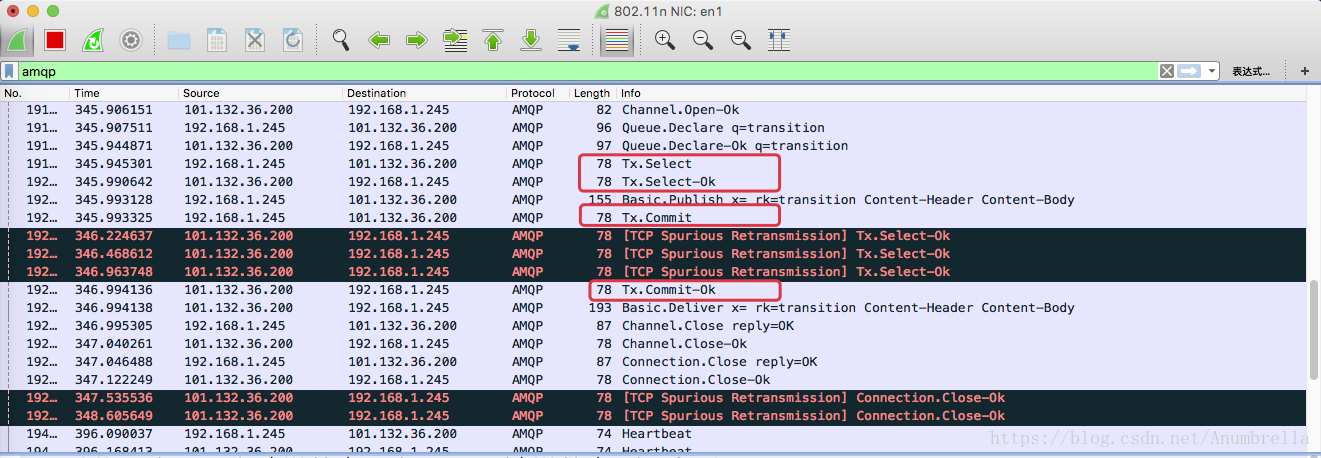Viewport: 1321px width, 458px height.
Task: Open display filter bookmark menu
Action: (x=9, y=71)
